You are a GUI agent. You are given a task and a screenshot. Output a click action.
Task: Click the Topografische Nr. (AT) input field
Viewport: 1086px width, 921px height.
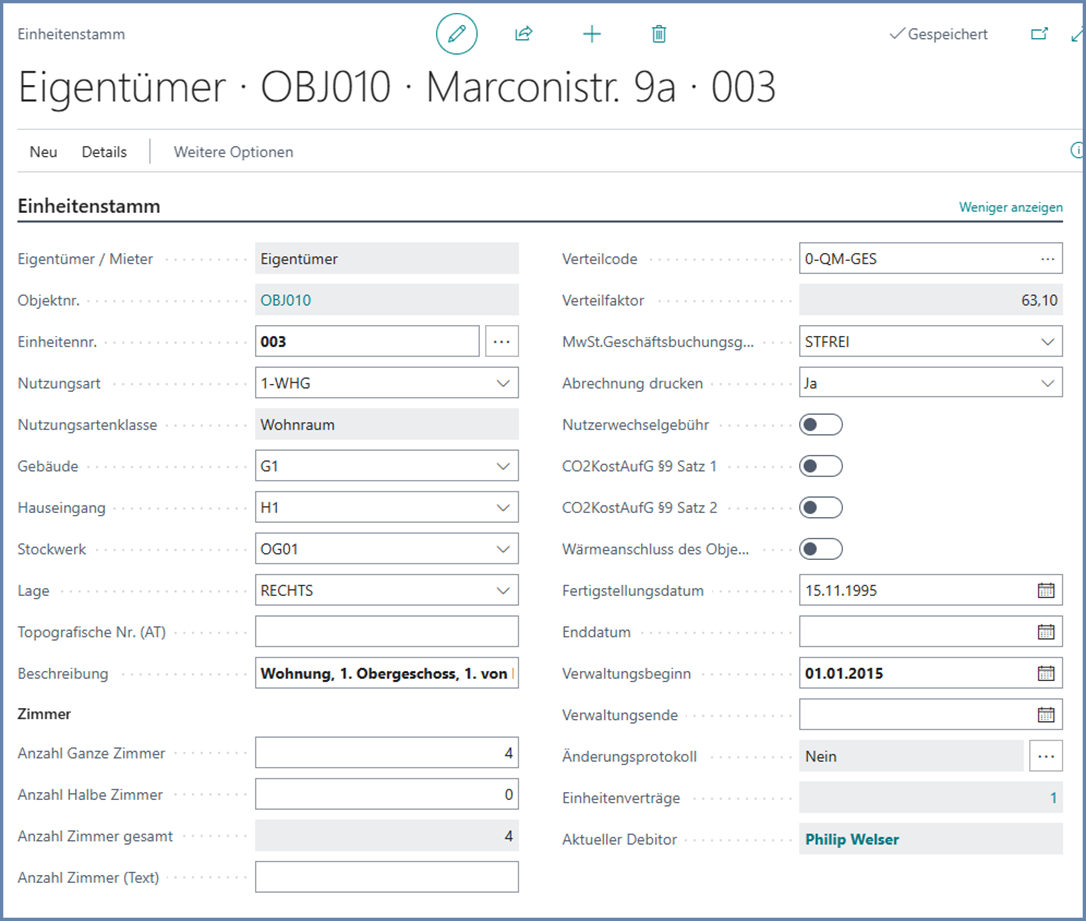tap(386, 632)
